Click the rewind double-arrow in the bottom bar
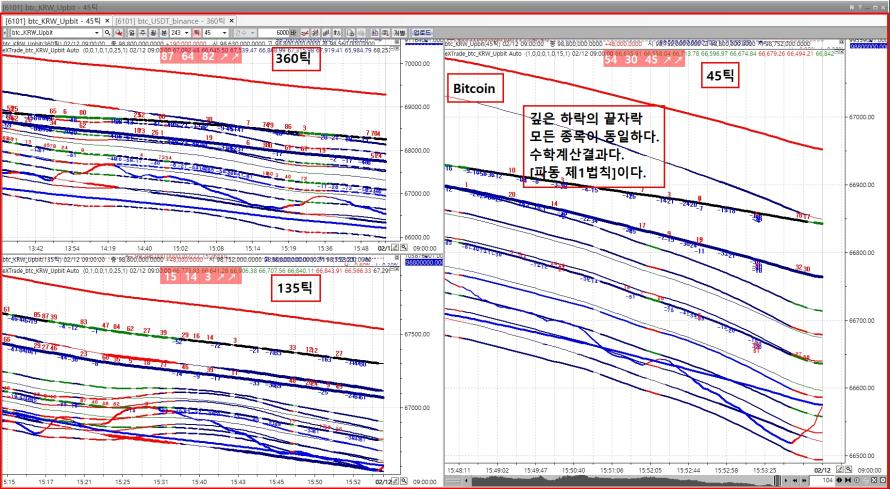 coord(795,480)
